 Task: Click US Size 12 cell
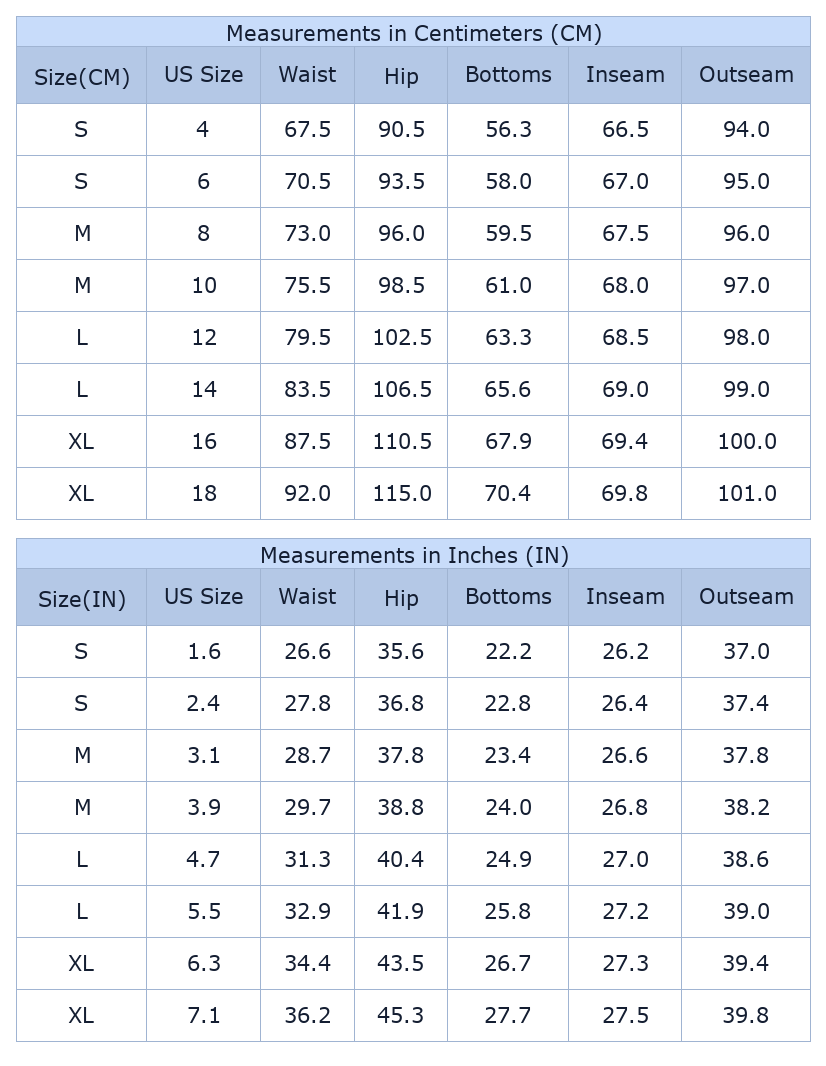tap(203, 338)
